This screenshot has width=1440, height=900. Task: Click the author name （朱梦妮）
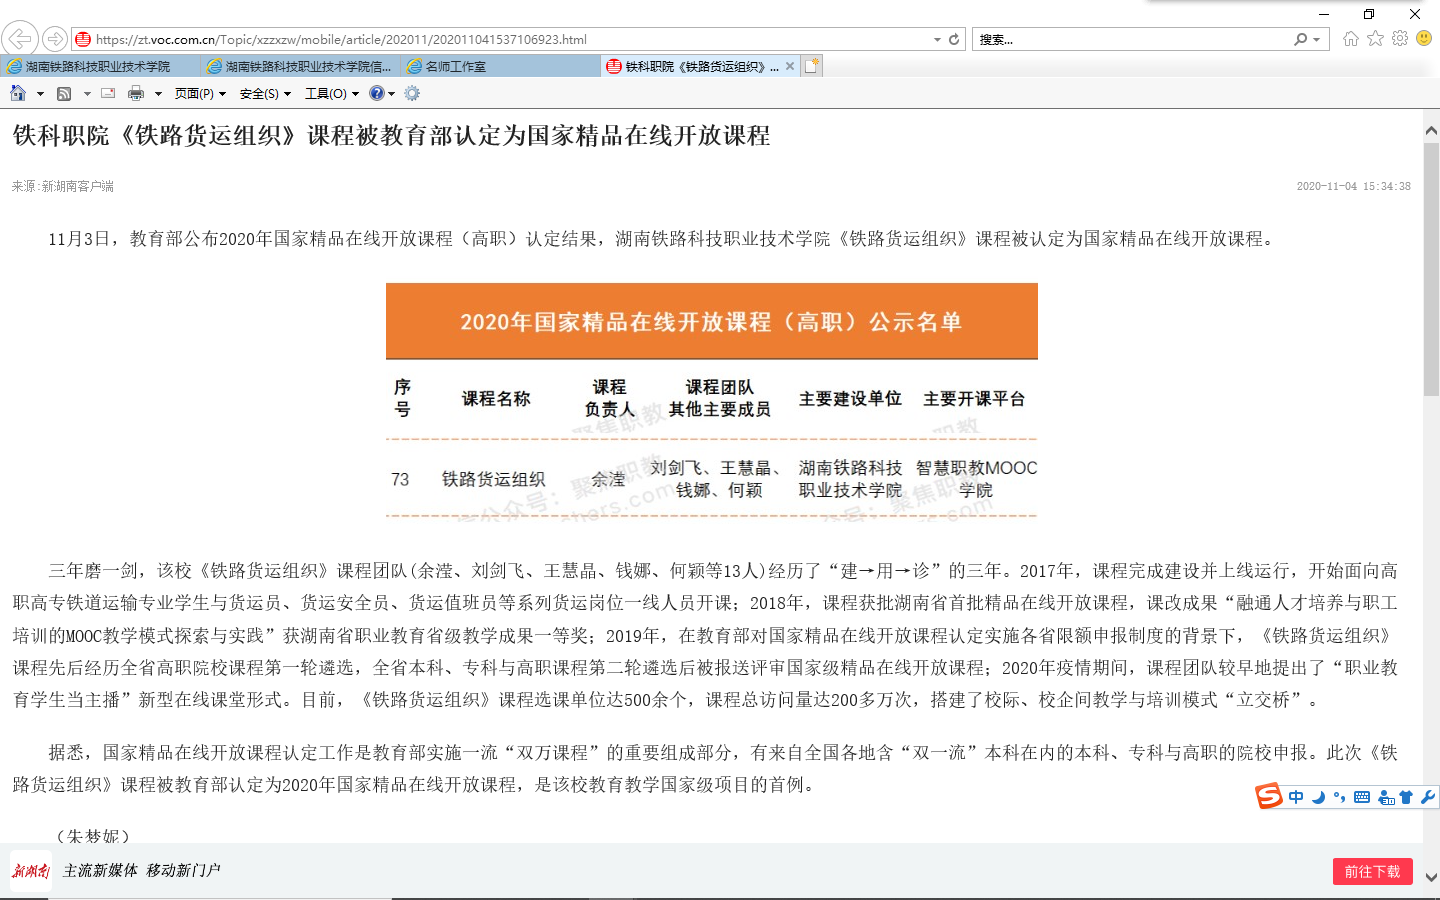(93, 836)
